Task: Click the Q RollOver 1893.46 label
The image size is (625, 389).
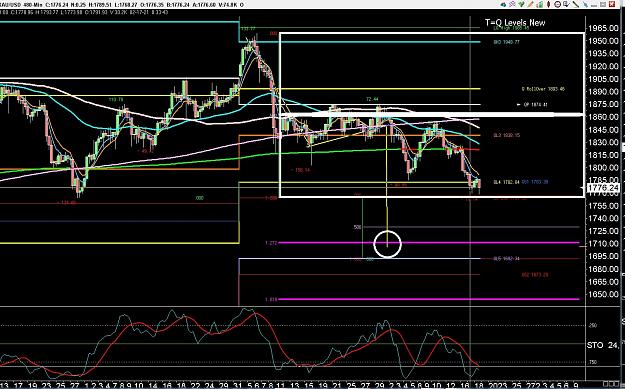Action: pyautogui.click(x=543, y=89)
